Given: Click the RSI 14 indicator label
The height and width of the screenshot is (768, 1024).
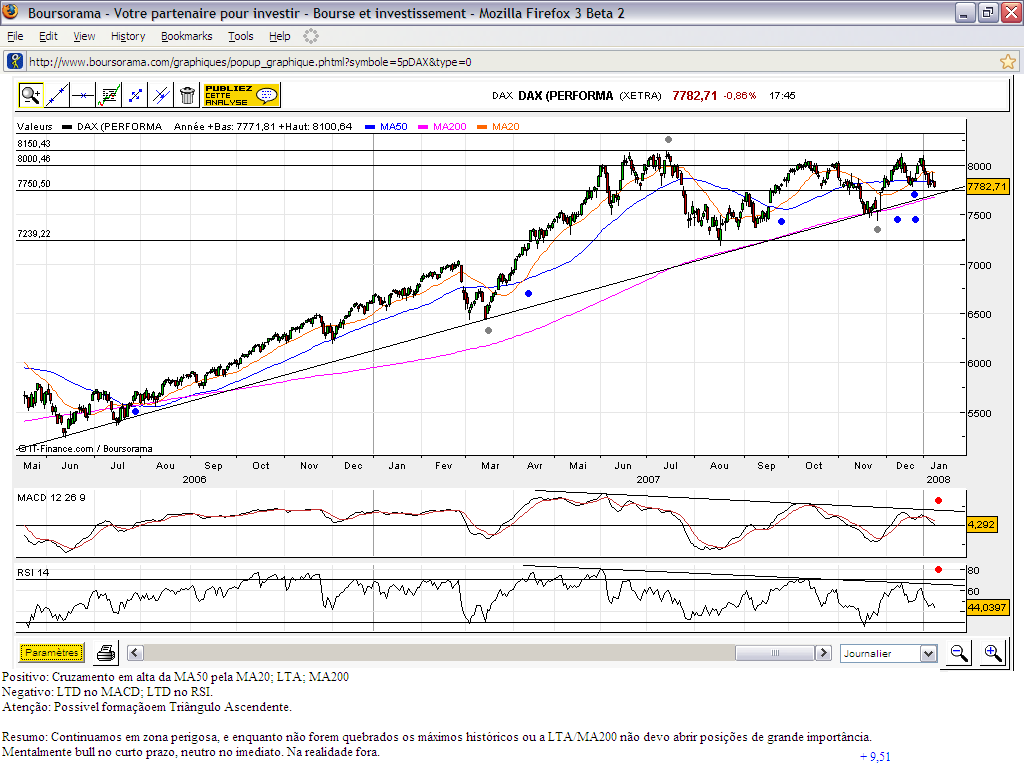Looking at the screenshot, I should click(33, 573).
